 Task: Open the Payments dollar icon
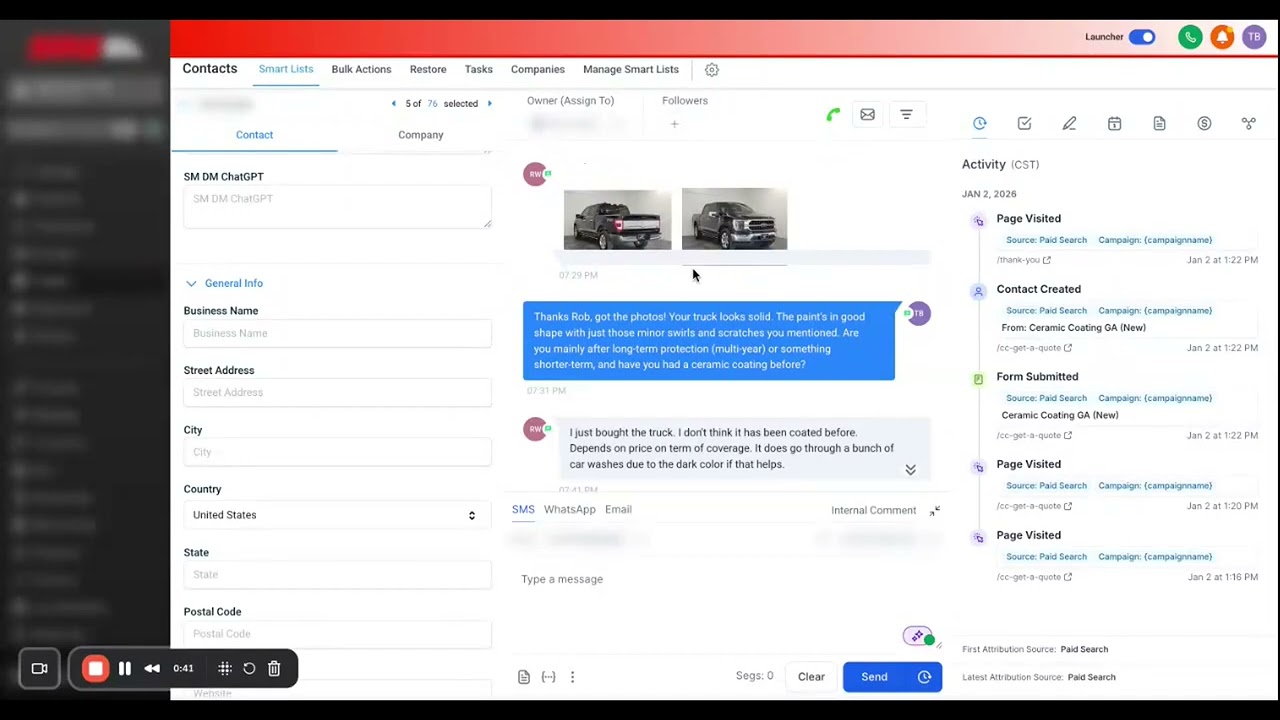1204,123
